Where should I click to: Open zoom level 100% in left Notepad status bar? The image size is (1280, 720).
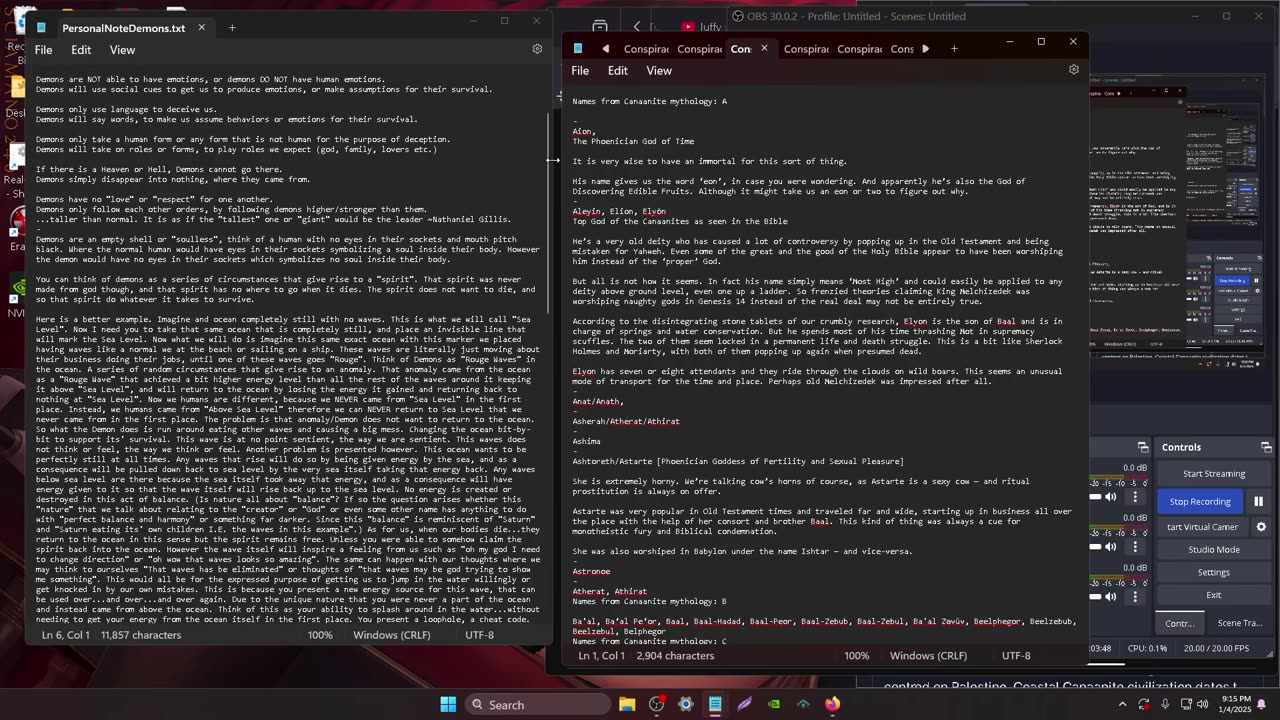click(x=320, y=635)
